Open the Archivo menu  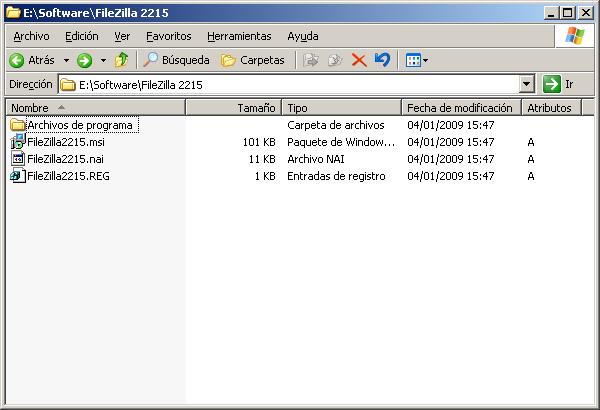tap(31, 36)
